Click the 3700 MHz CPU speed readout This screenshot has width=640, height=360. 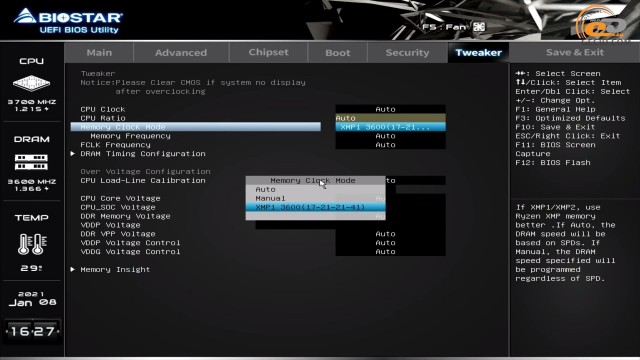point(32,102)
